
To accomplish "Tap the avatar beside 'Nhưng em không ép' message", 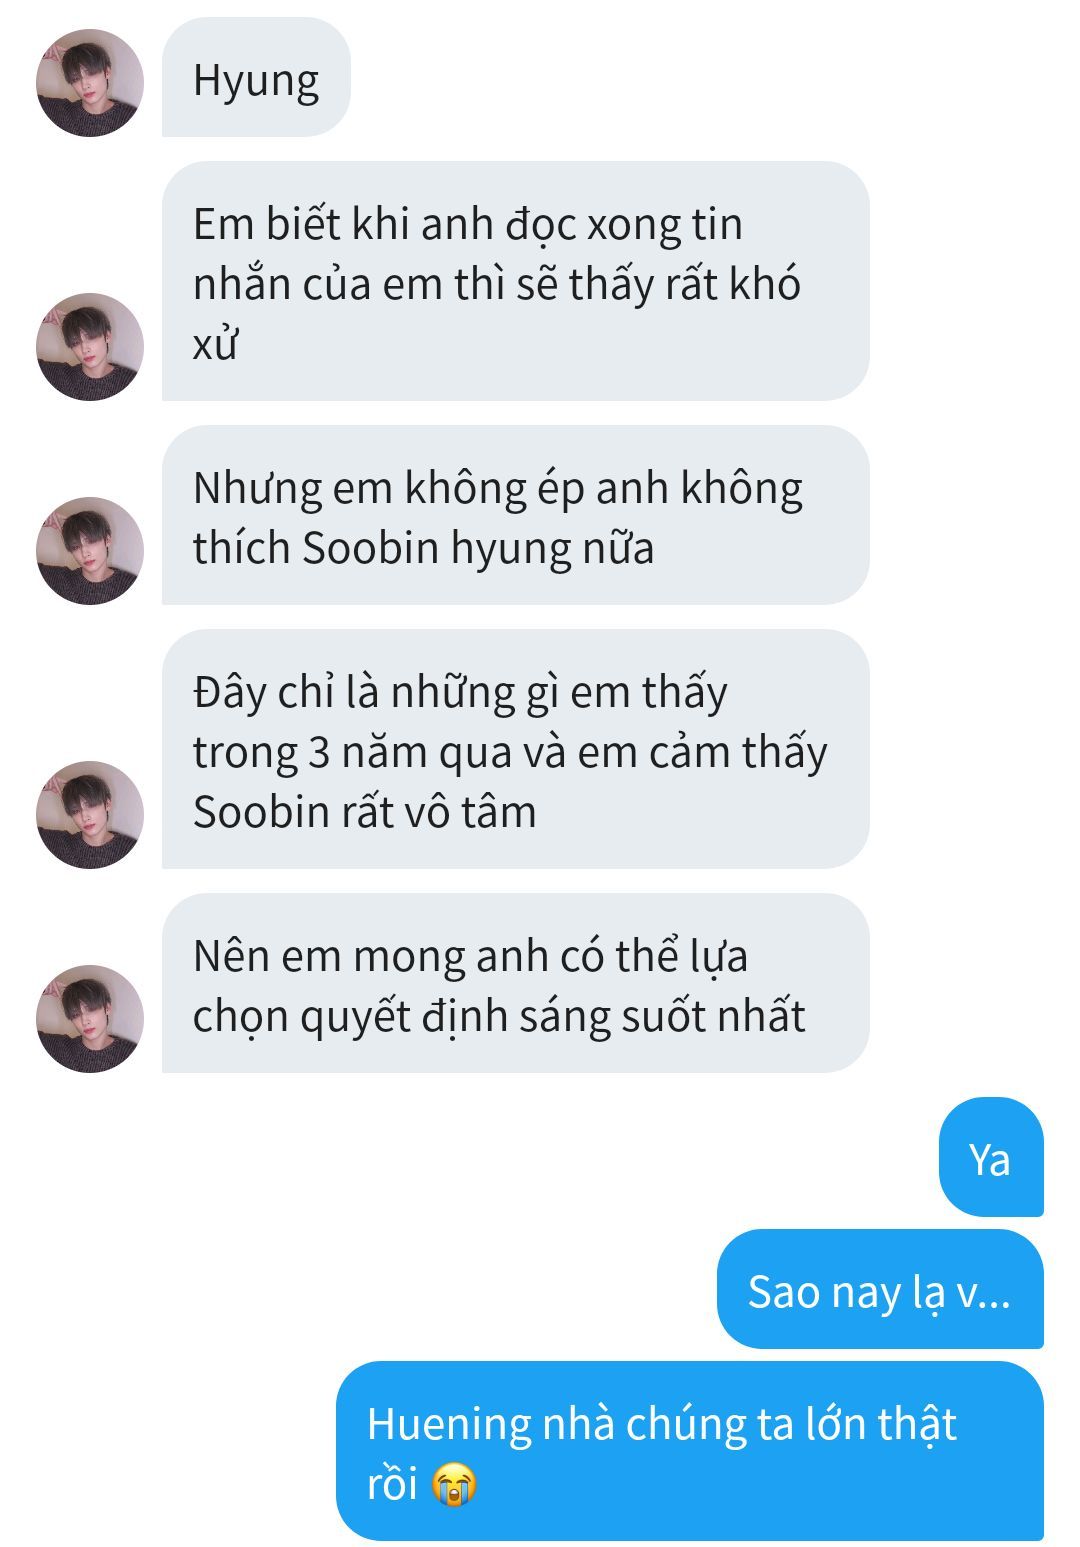I will point(90,551).
